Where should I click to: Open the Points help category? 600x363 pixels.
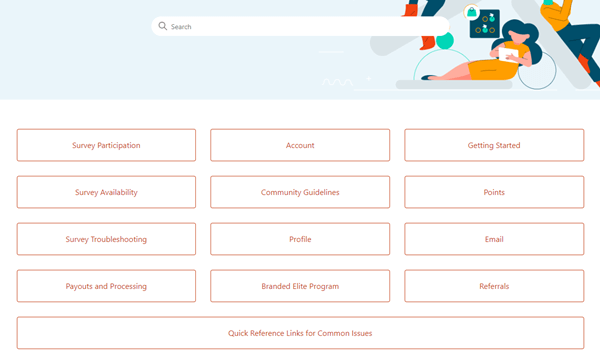click(494, 192)
